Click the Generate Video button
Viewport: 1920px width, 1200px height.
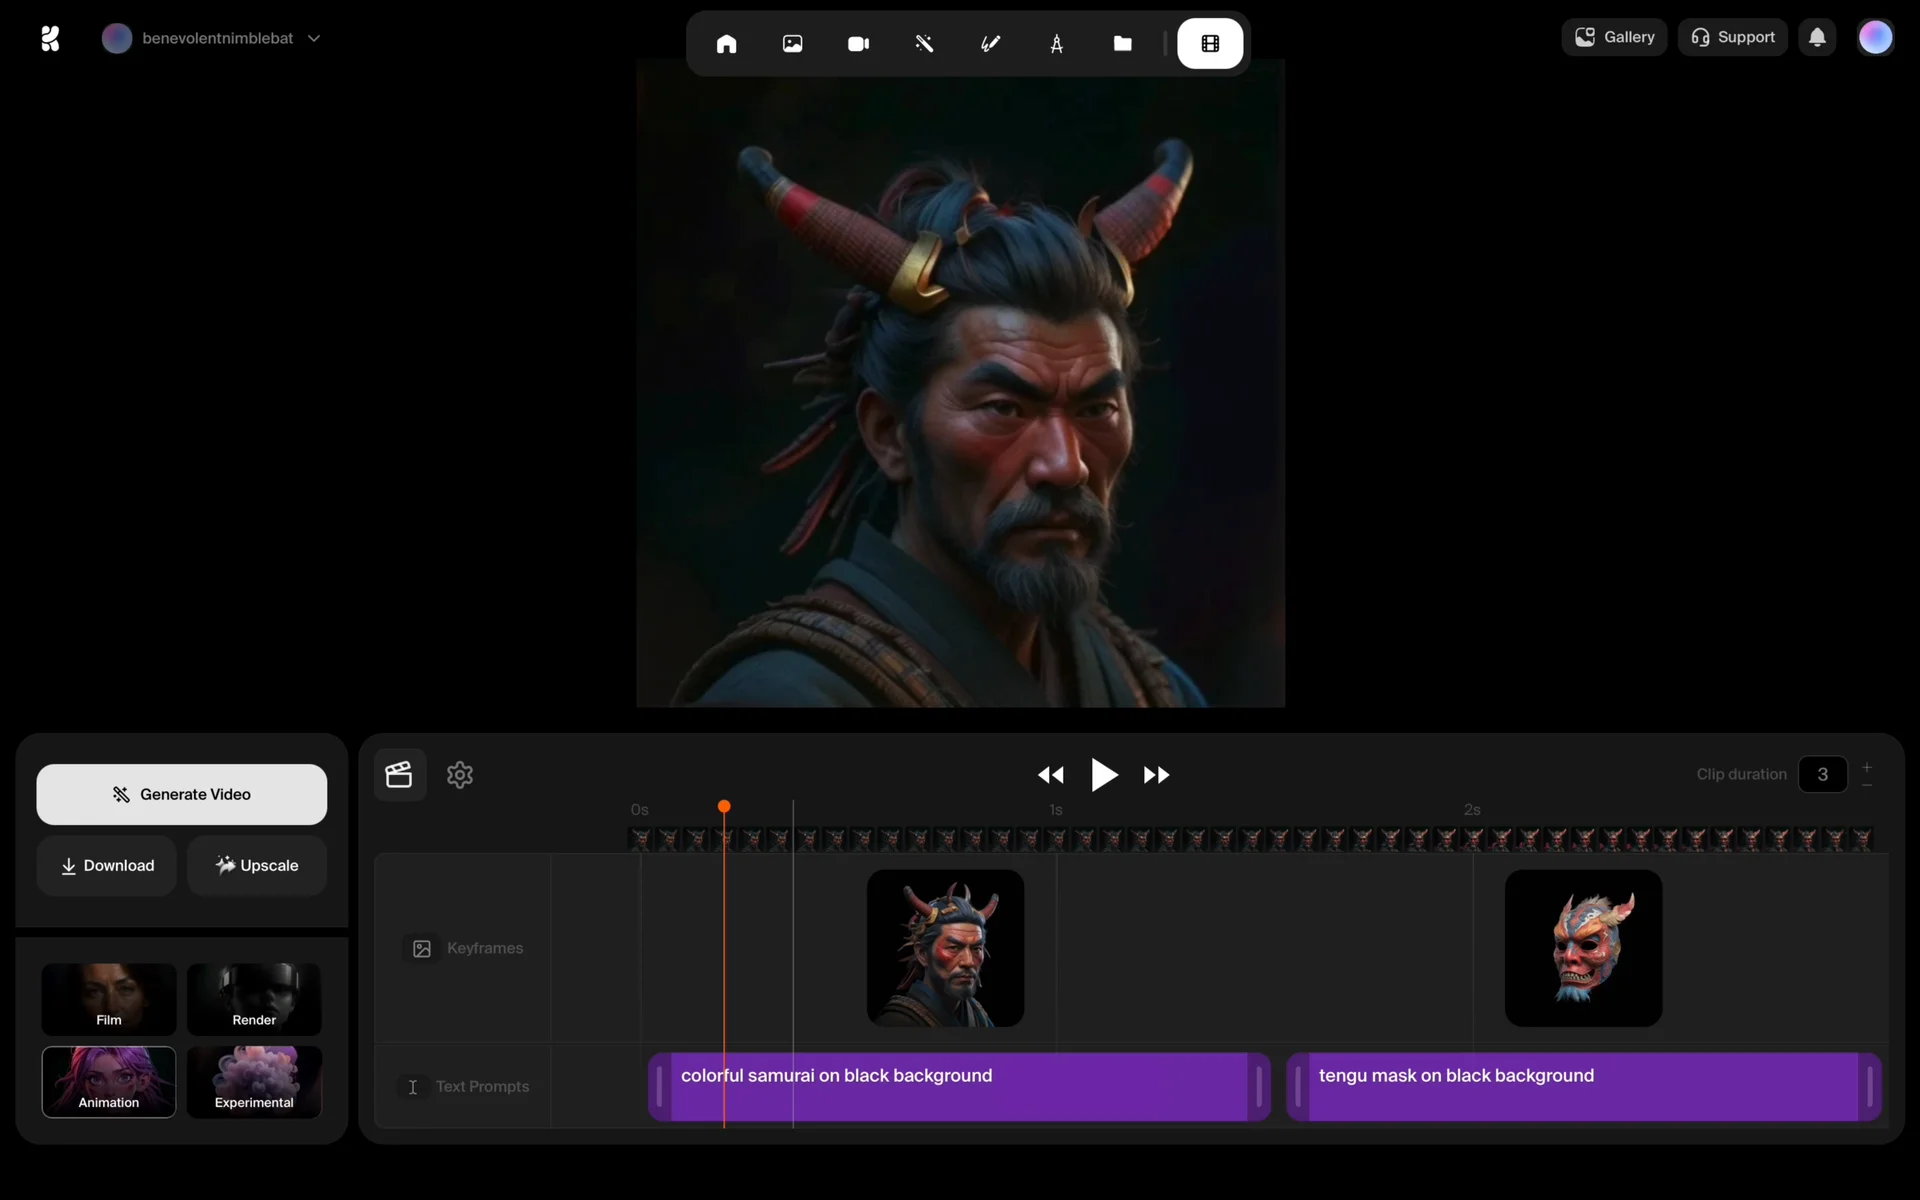pos(181,795)
